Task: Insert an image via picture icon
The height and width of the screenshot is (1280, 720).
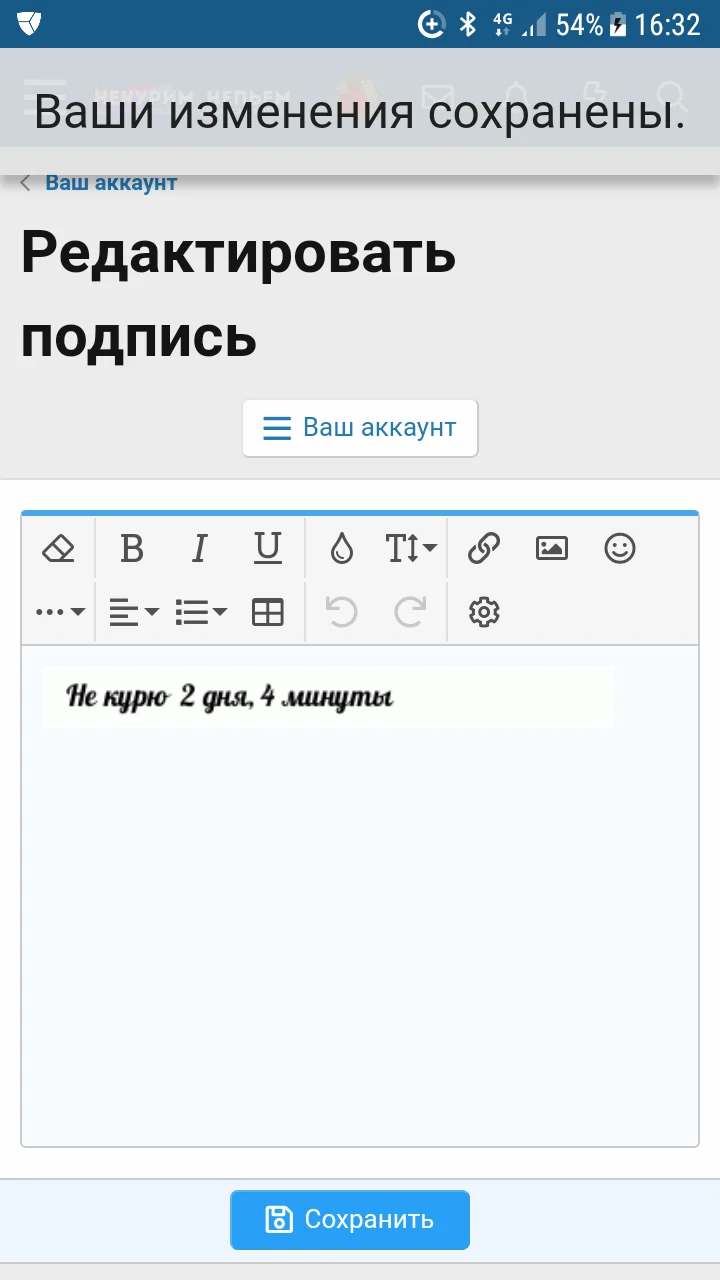Action: point(552,548)
